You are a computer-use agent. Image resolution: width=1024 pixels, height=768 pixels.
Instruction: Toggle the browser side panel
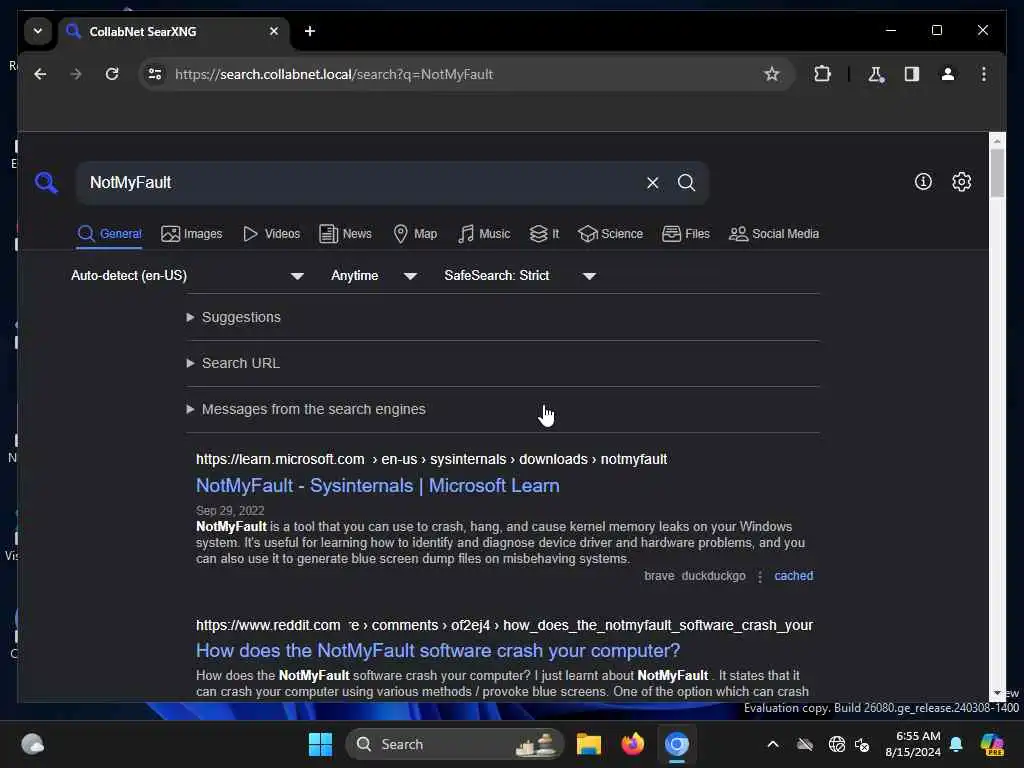coord(912,74)
